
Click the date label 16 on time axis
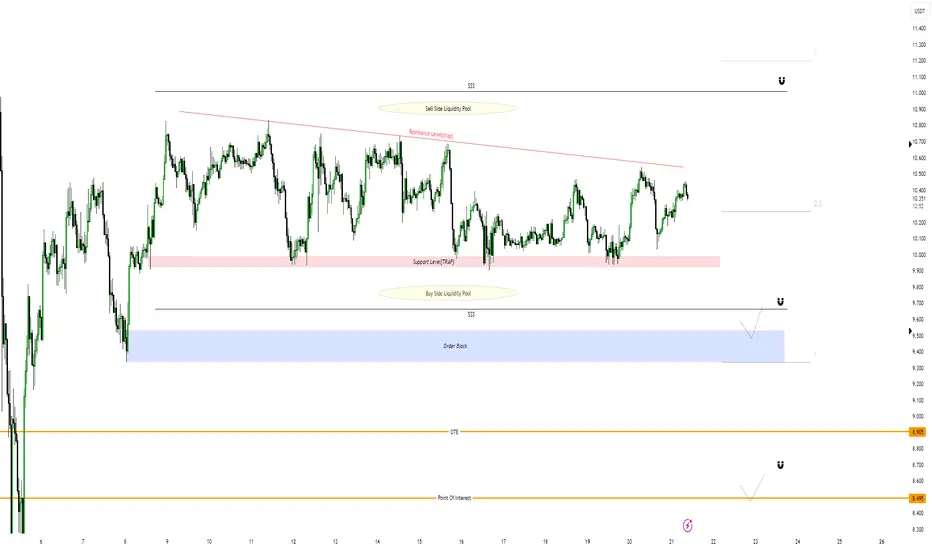461,542
